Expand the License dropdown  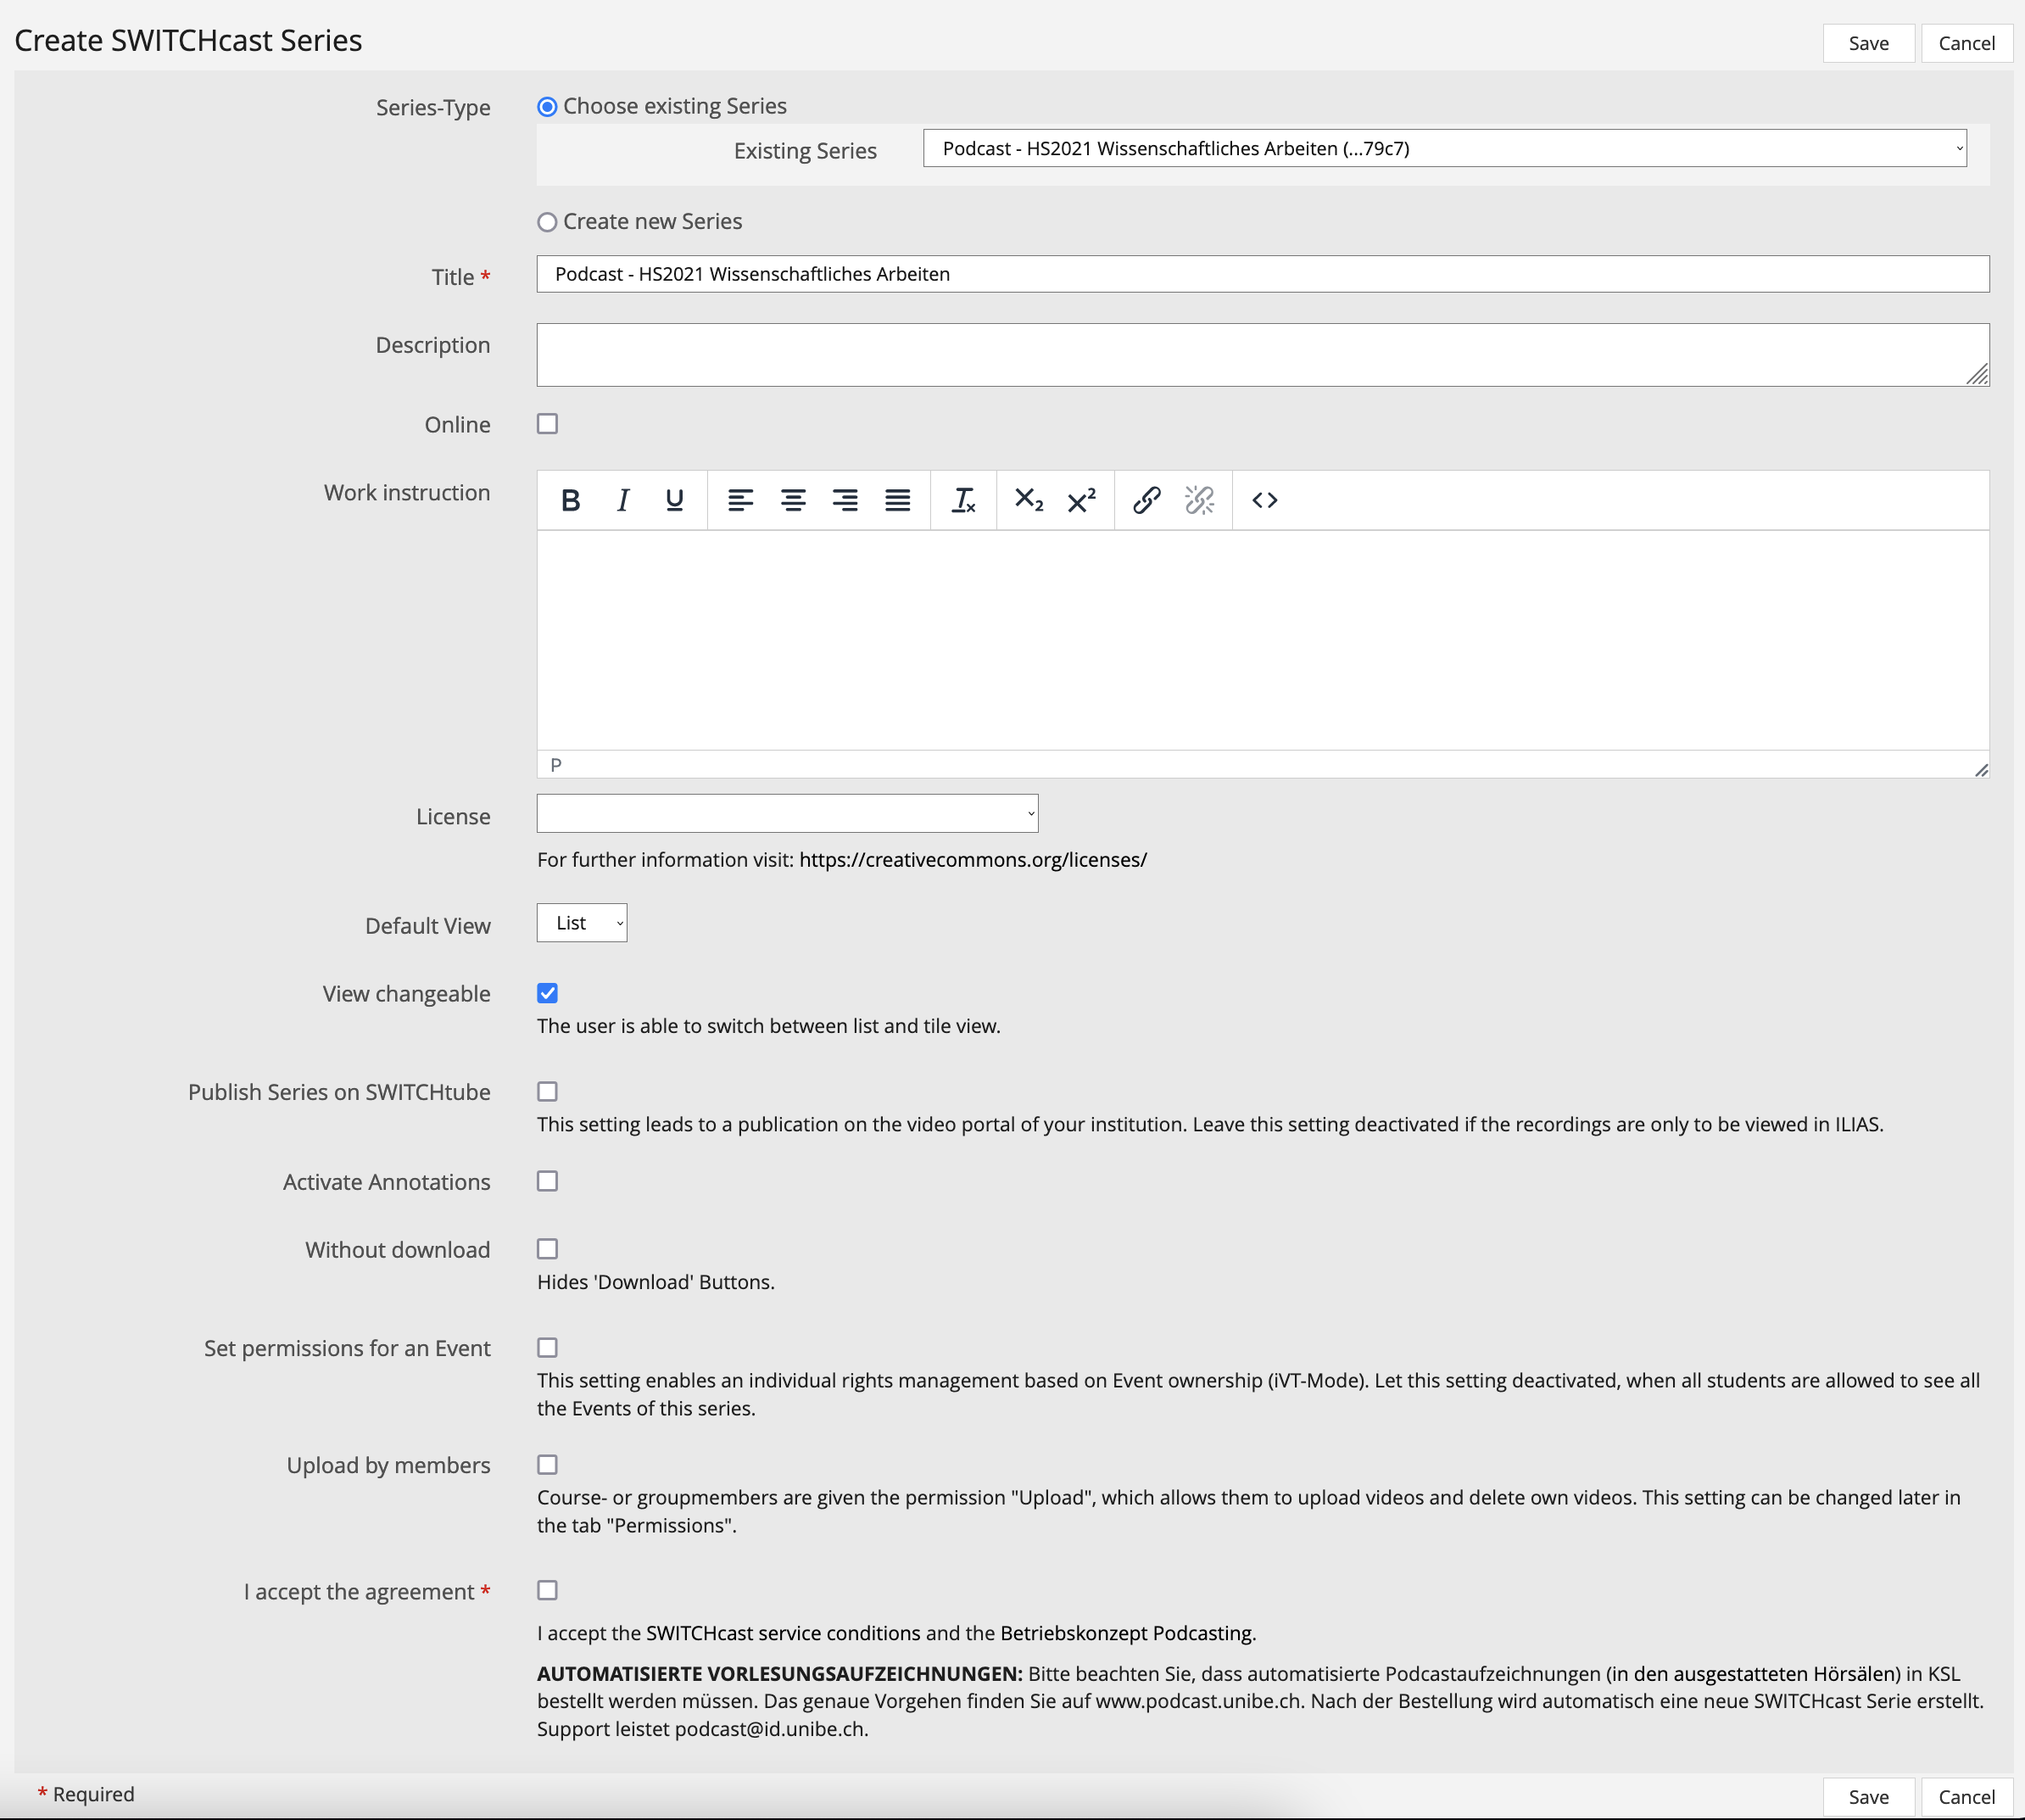point(787,814)
